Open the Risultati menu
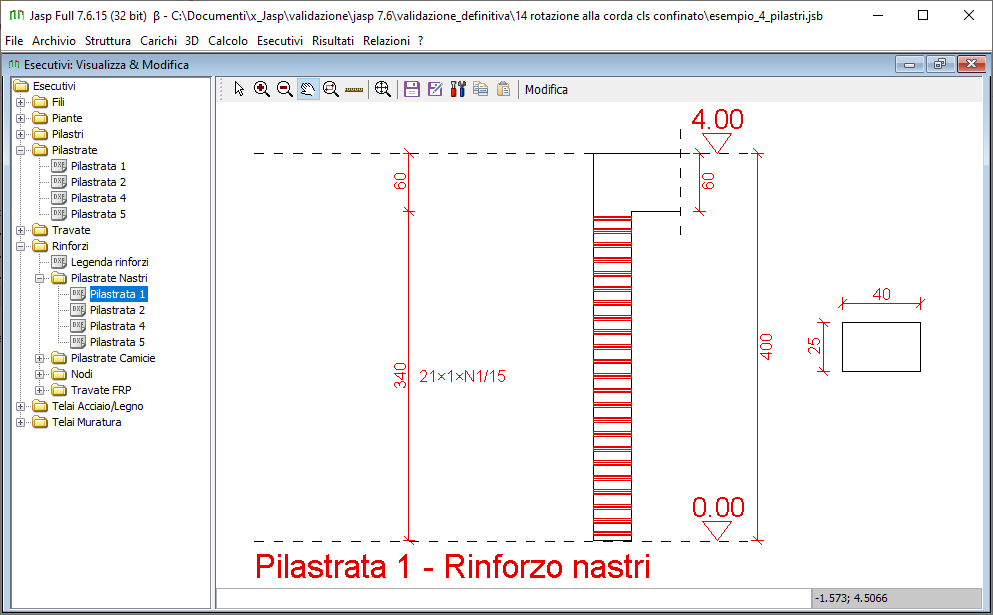This screenshot has width=993, height=615. pyautogui.click(x=333, y=41)
